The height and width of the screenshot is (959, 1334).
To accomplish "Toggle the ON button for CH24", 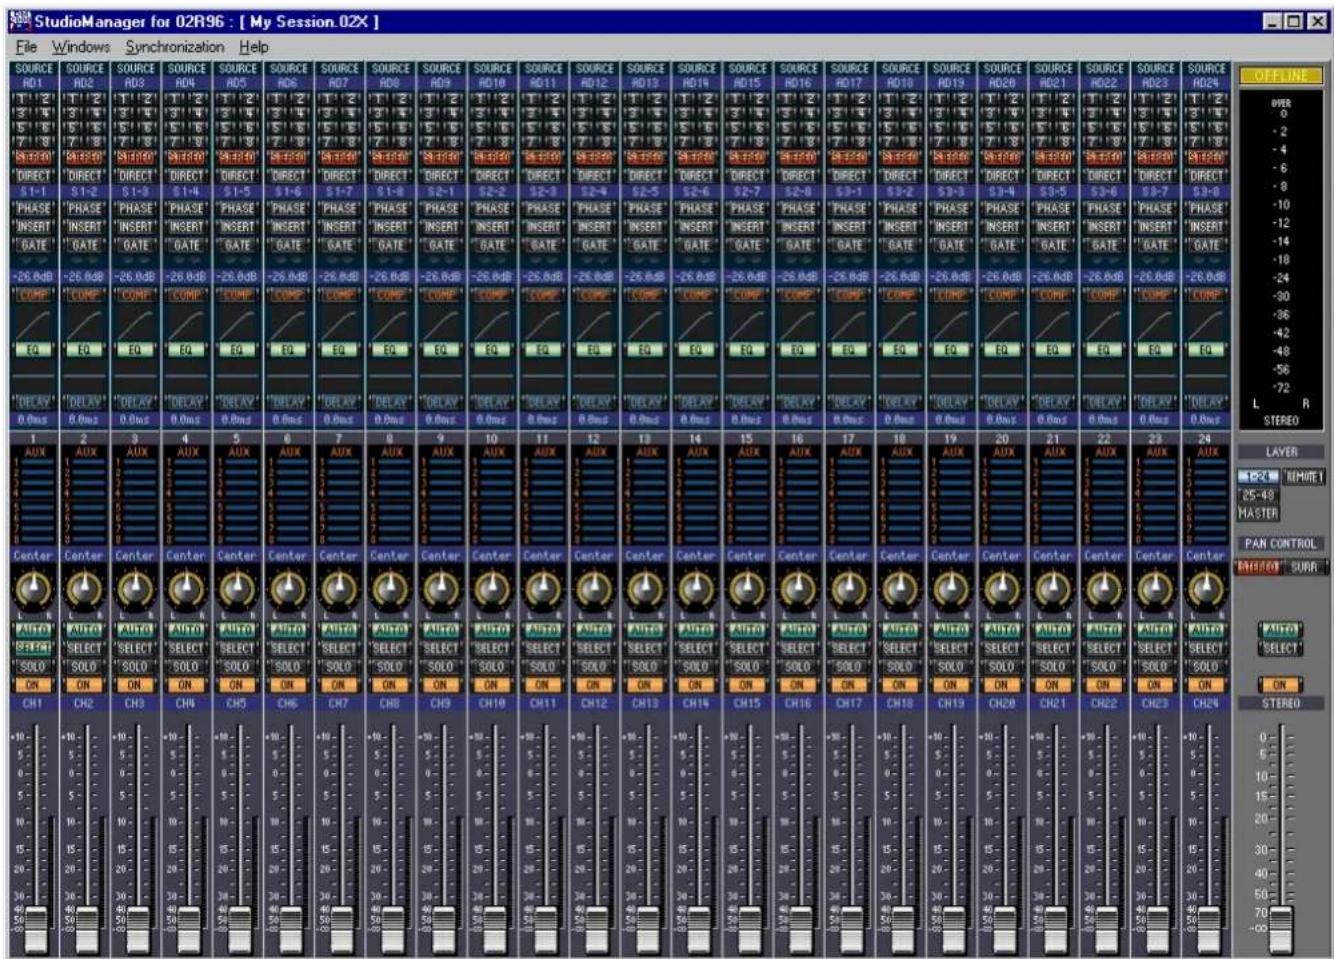I will pyautogui.click(x=1206, y=685).
